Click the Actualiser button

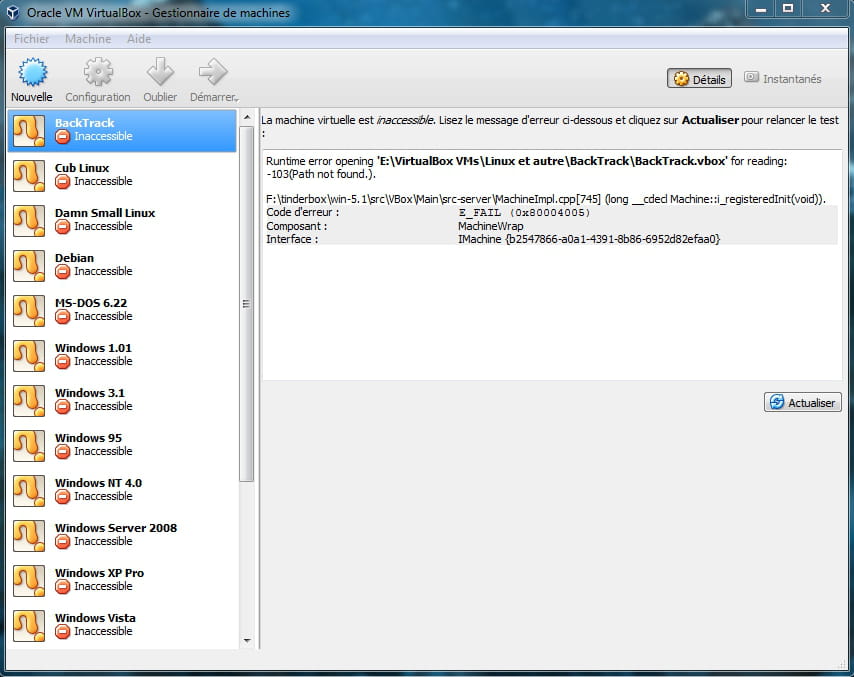pyautogui.click(x=803, y=402)
